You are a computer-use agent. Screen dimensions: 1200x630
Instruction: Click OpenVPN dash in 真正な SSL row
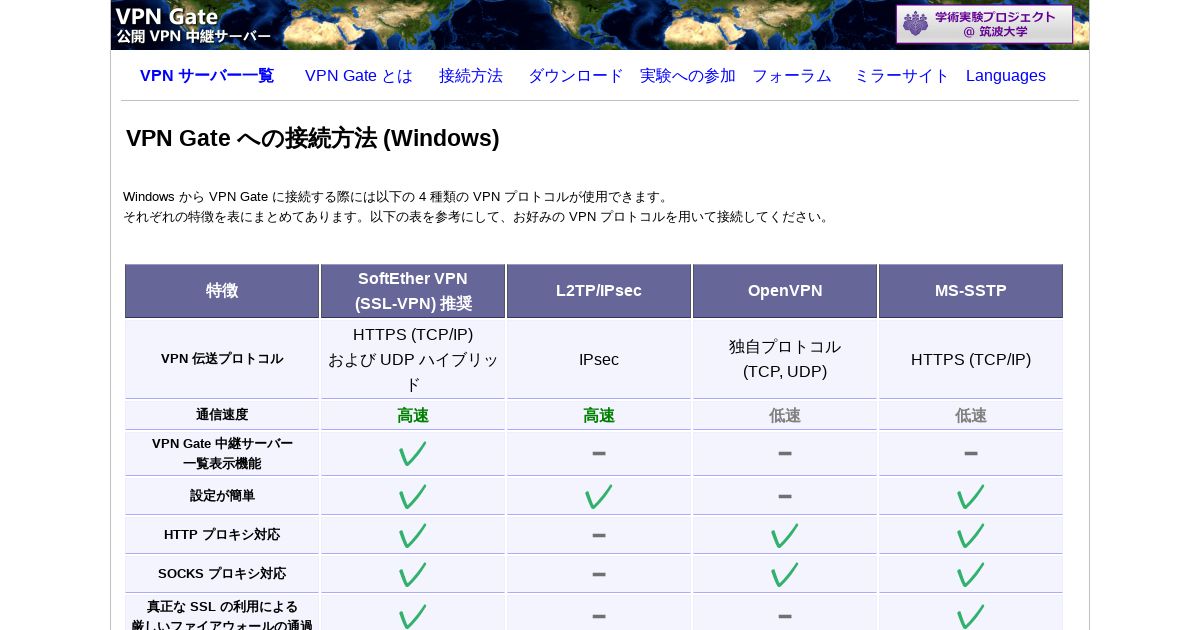(785, 616)
